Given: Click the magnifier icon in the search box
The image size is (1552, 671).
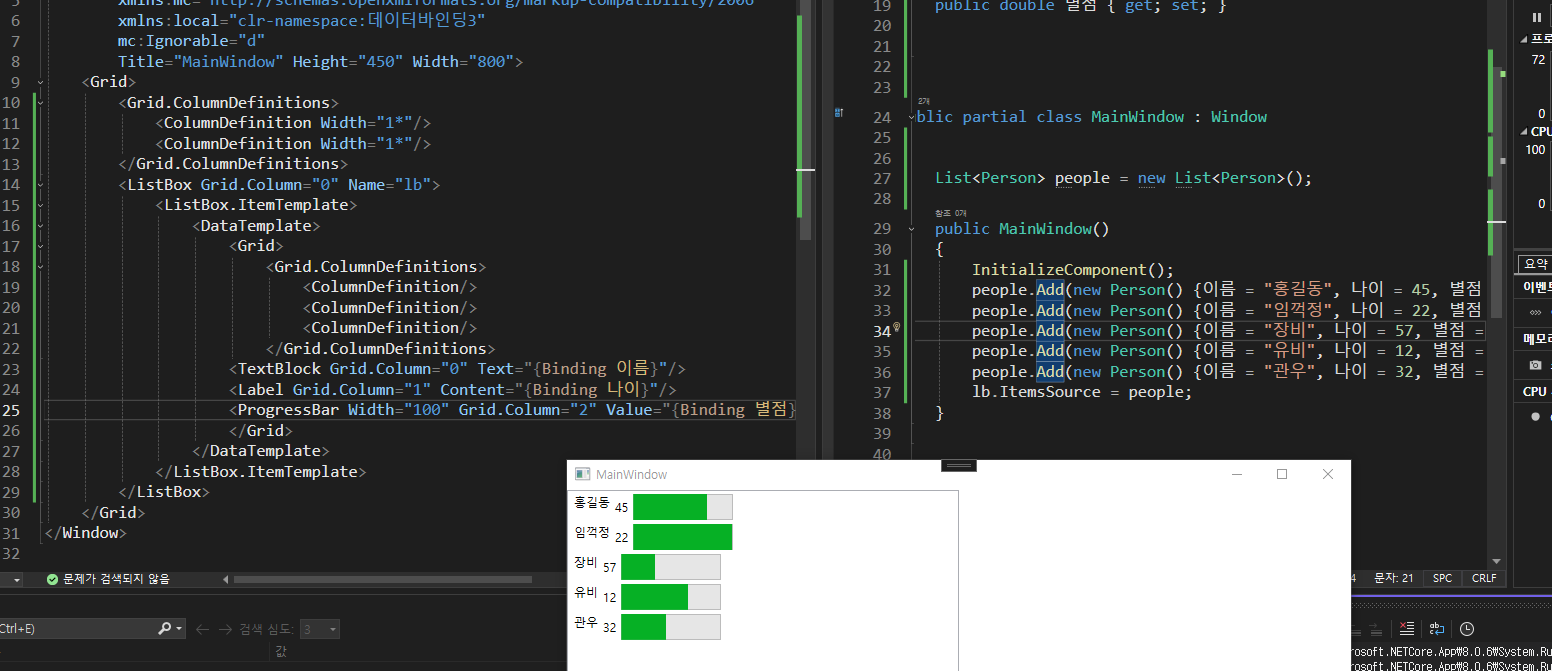Looking at the screenshot, I should 165,629.
